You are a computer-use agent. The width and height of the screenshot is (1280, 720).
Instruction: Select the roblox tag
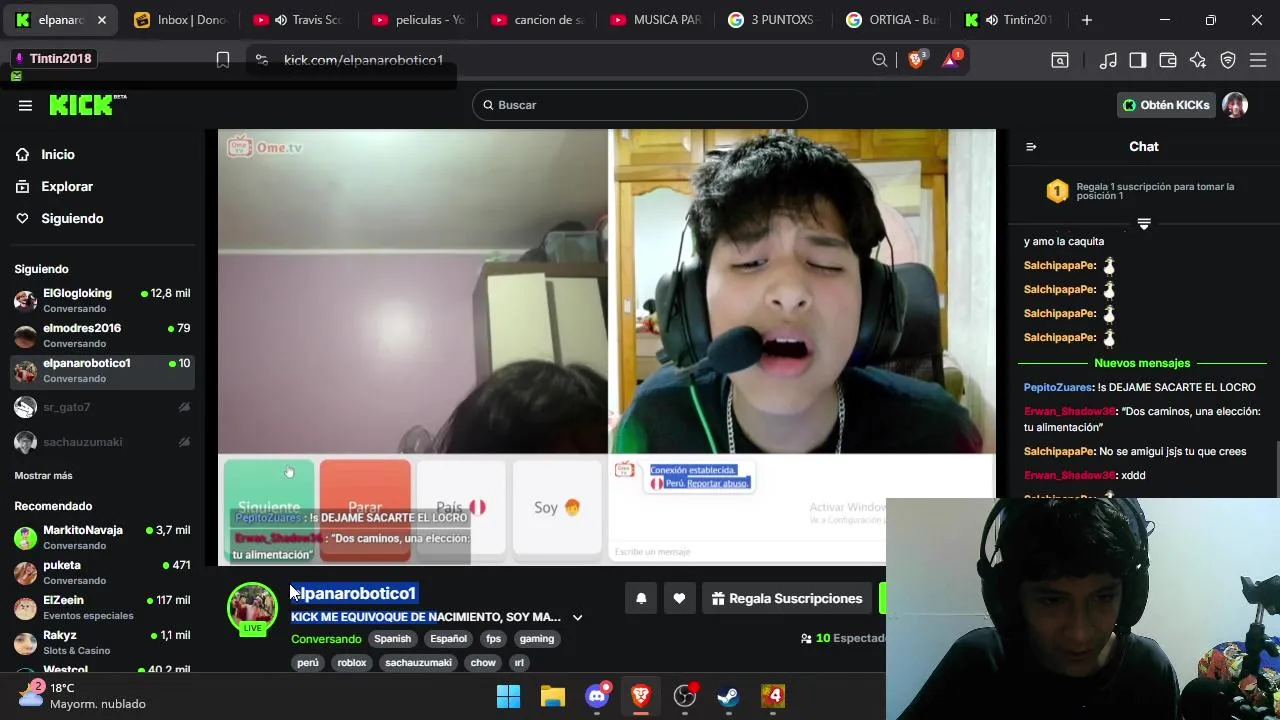coord(352,663)
